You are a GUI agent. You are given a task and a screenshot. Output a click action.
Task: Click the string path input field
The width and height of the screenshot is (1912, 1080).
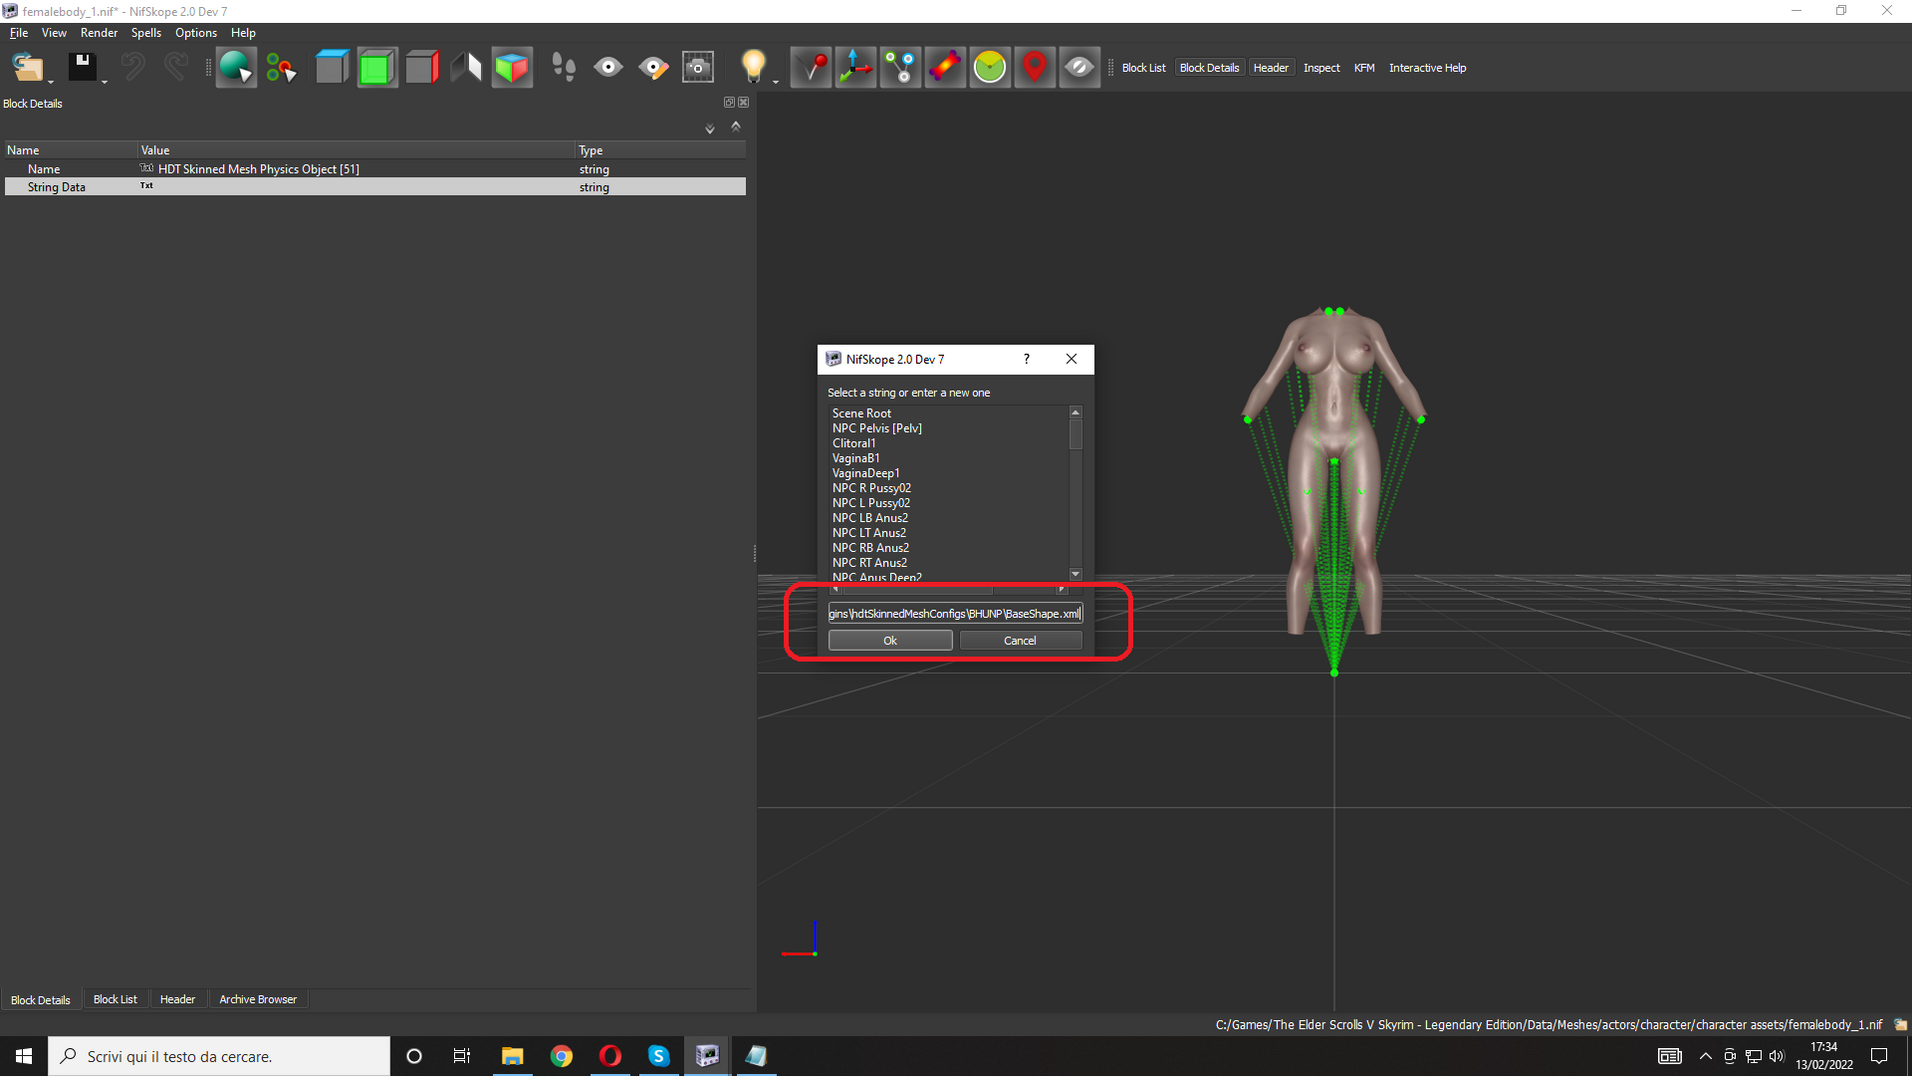pyautogui.click(x=955, y=614)
